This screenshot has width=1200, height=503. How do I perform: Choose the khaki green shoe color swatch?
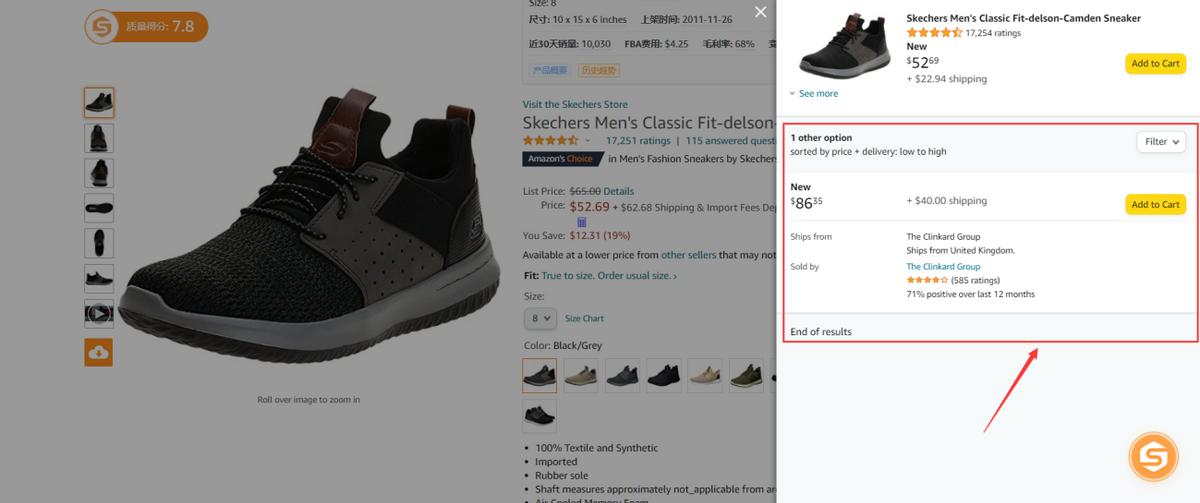click(745, 375)
